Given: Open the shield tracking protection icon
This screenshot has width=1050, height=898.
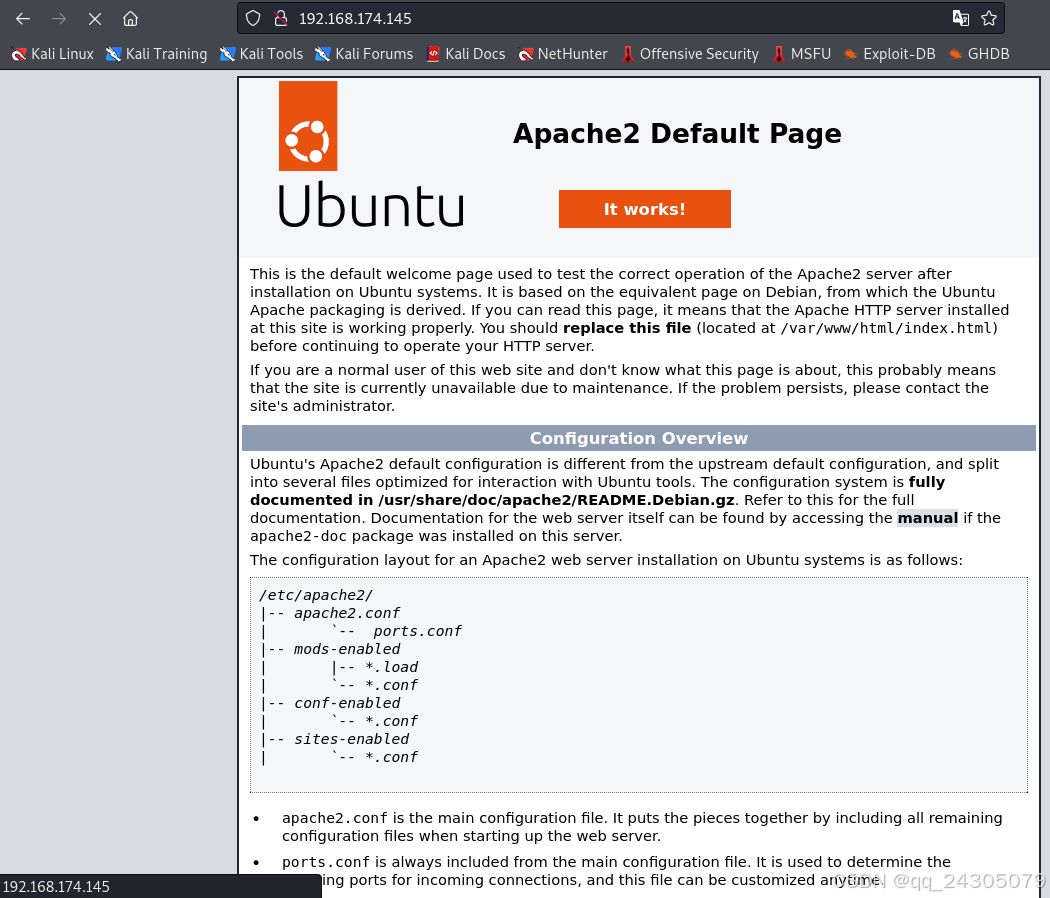Looking at the screenshot, I should (x=253, y=19).
